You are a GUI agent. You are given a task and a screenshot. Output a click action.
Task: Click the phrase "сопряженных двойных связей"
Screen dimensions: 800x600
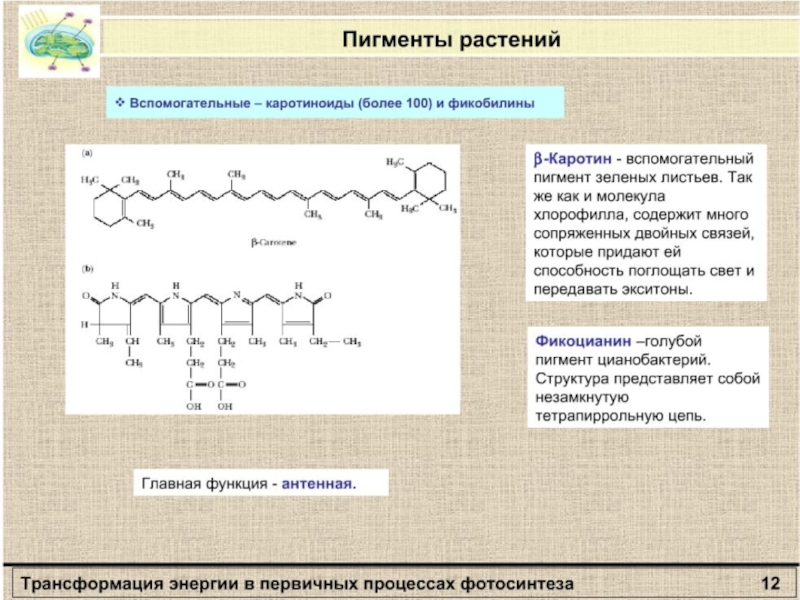(643, 234)
